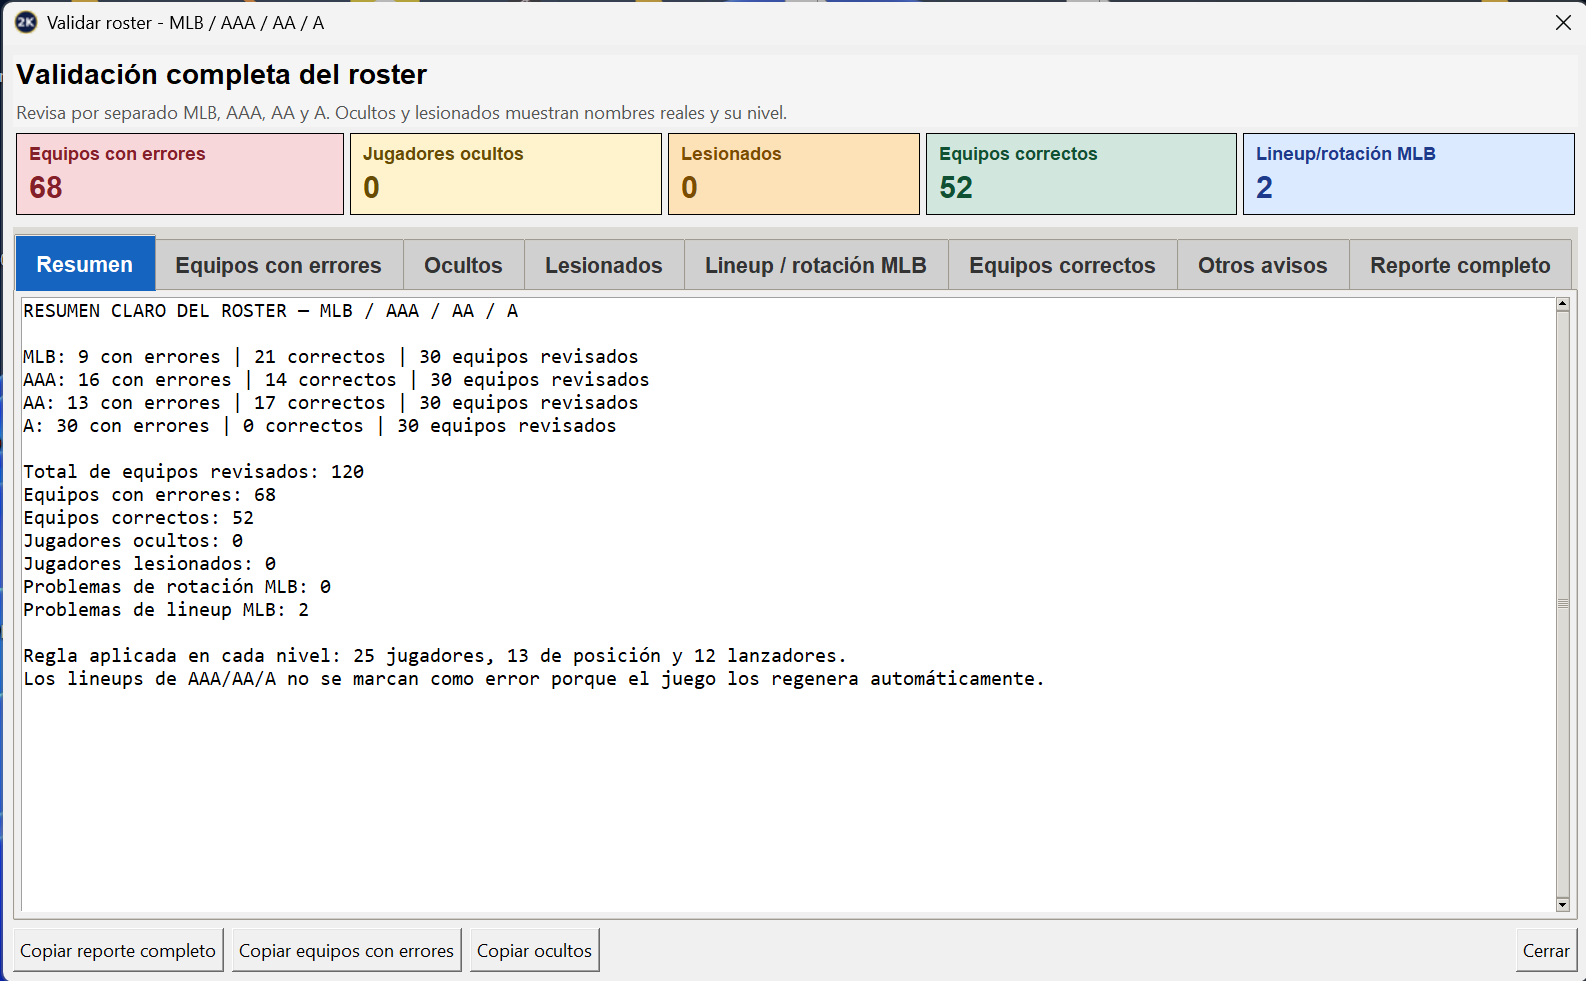Click 'Problemas de rotación MLB: 0'
Image resolution: width=1586 pixels, height=981 pixels.
[x=177, y=586]
